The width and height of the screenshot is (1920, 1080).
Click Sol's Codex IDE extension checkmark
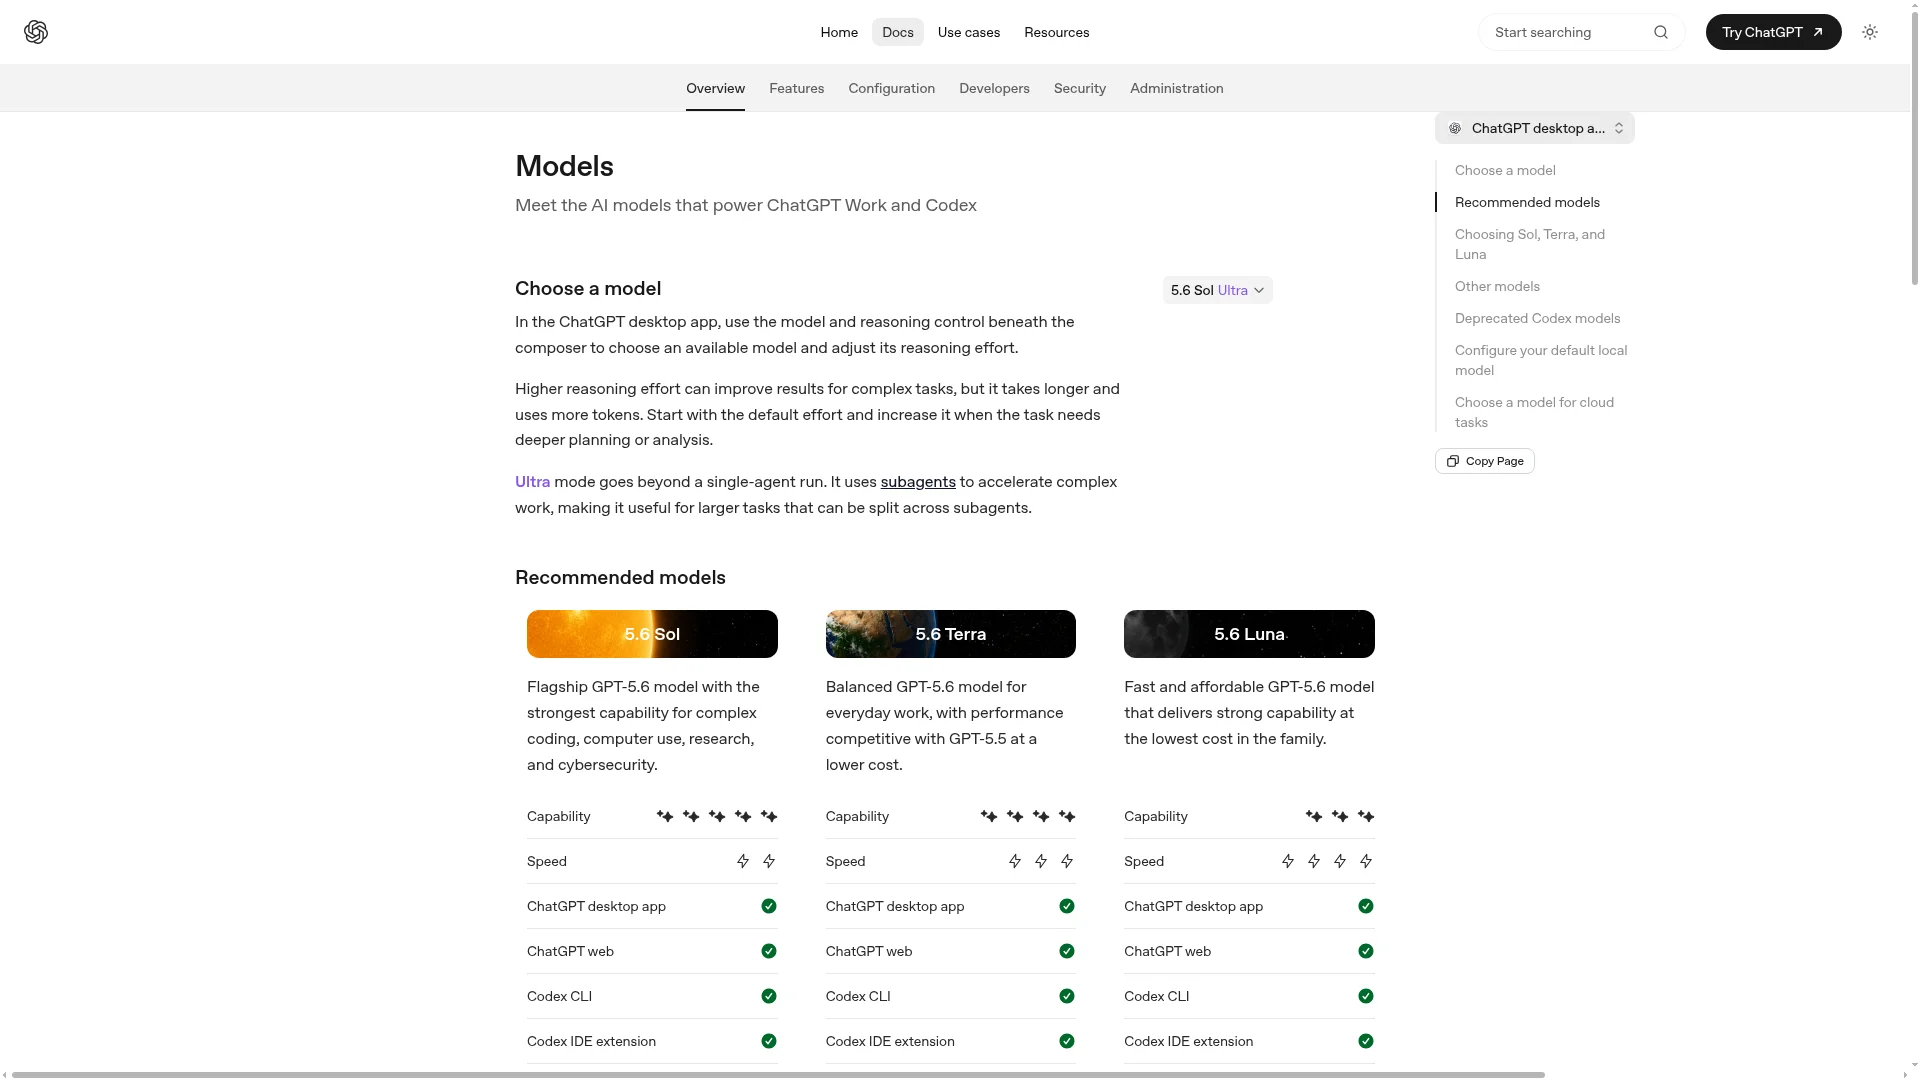click(x=769, y=1041)
